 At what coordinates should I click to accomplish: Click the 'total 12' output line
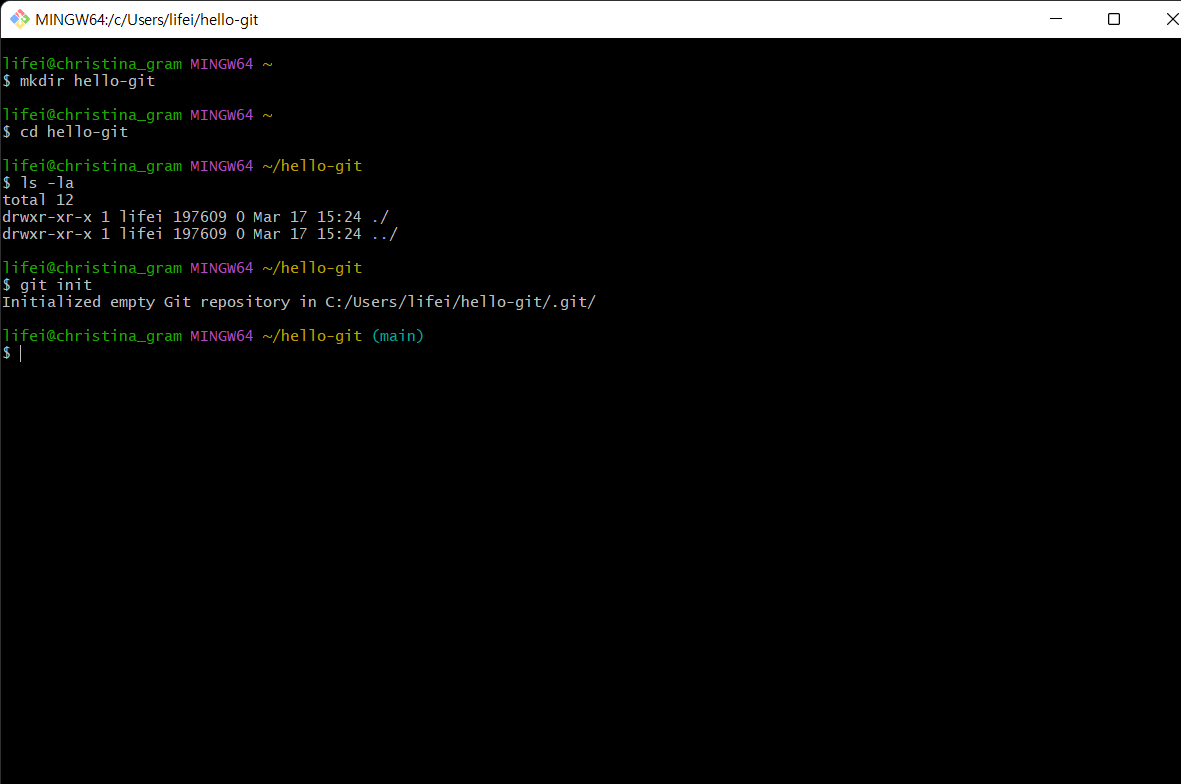tap(38, 200)
